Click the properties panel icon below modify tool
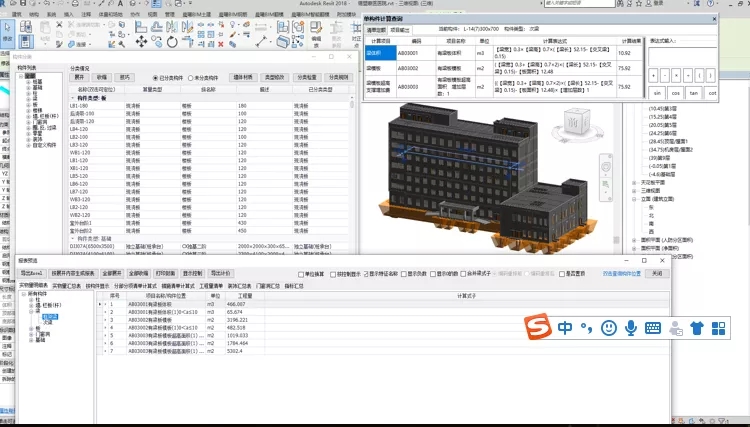750x427 pixels. [26, 42]
